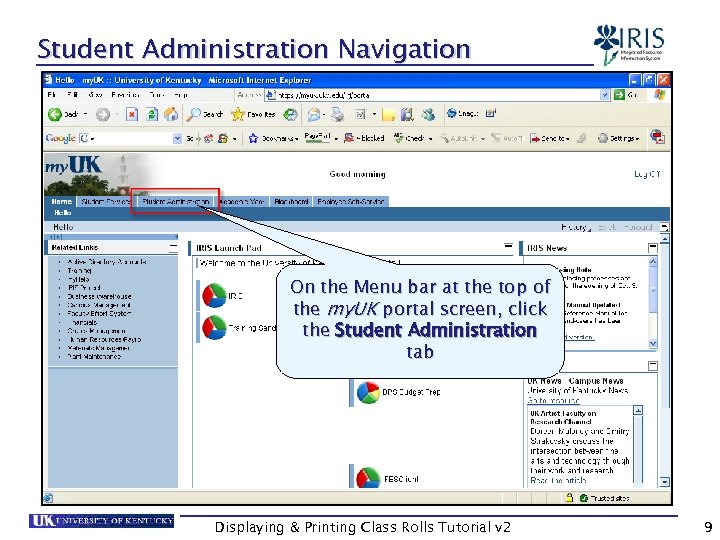Click the Refresh page icon
This screenshot has width=720, height=540.
(152, 114)
